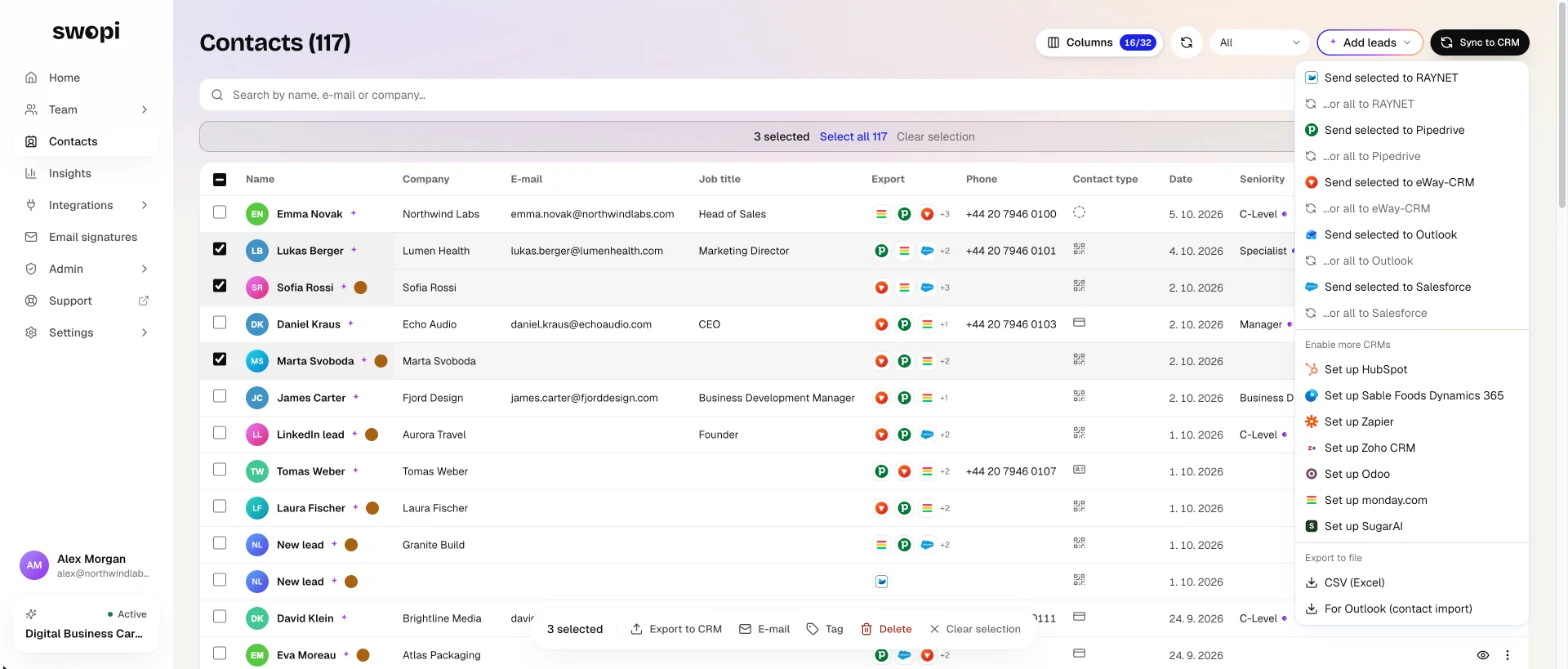Click the Zapier icon in setup list
Image resolution: width=1568 pixels, height=669 pixels.
(x=1312, y=422)
